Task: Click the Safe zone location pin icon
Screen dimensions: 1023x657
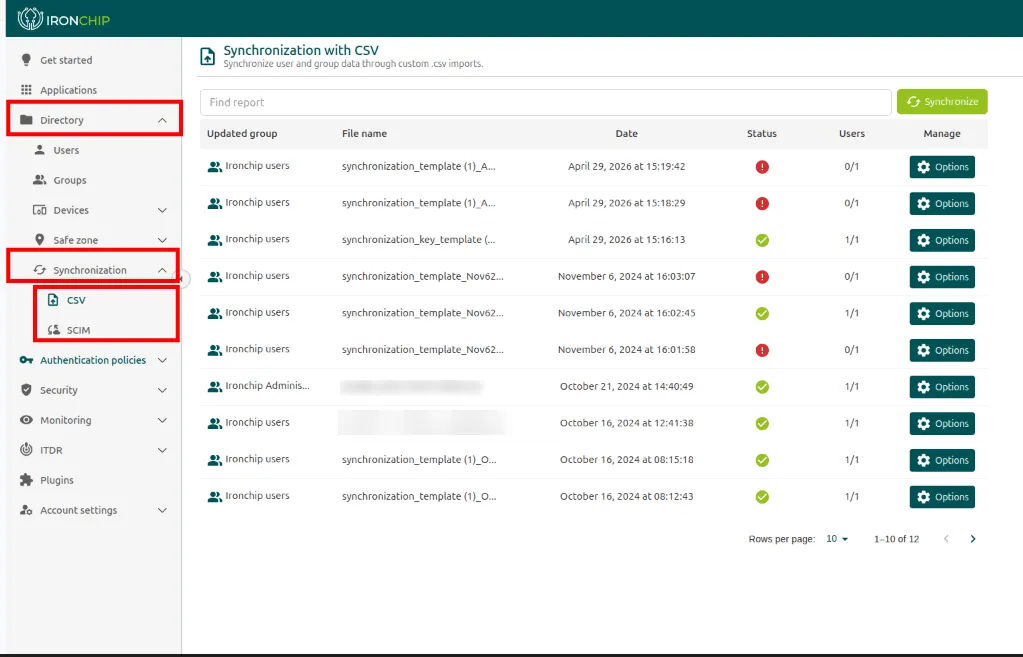Action: click(x=40, y=239)
